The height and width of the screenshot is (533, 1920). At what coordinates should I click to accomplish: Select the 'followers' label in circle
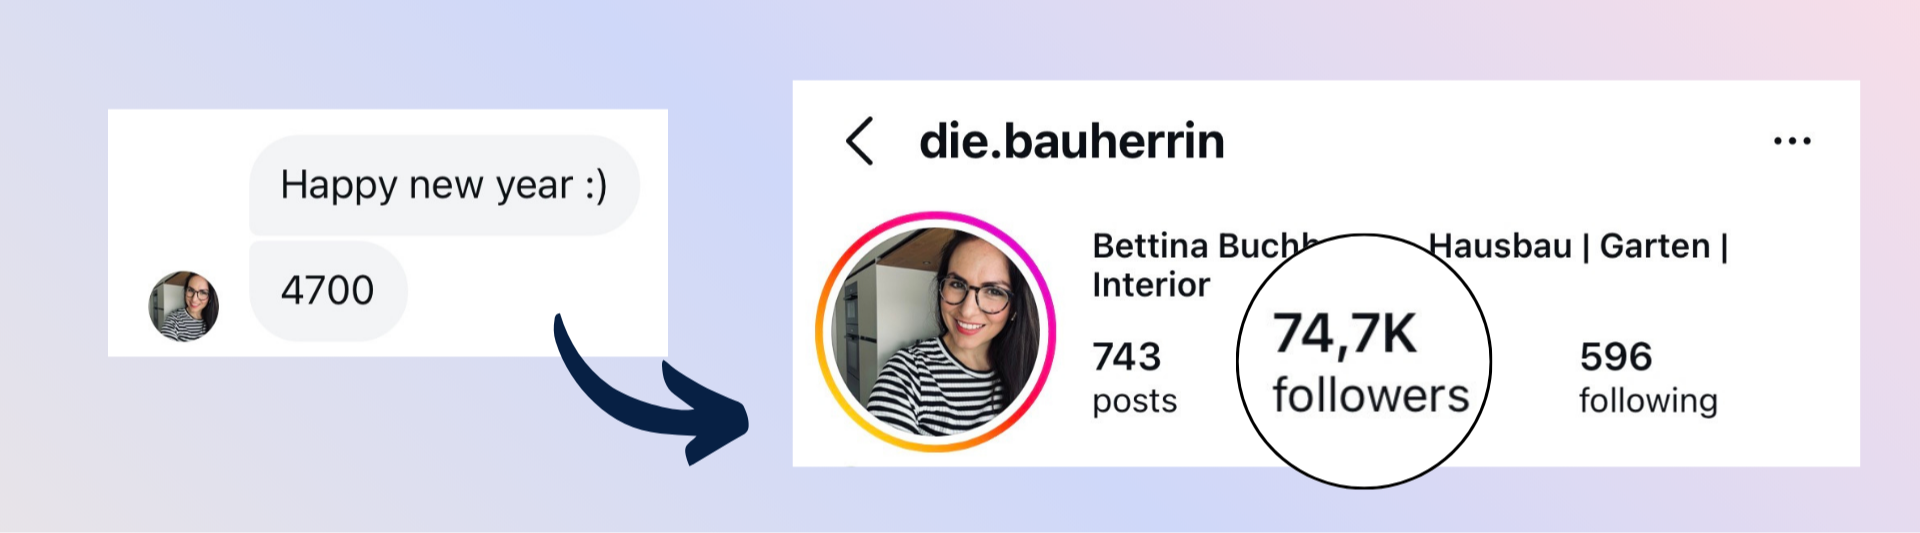point(1371,396)
